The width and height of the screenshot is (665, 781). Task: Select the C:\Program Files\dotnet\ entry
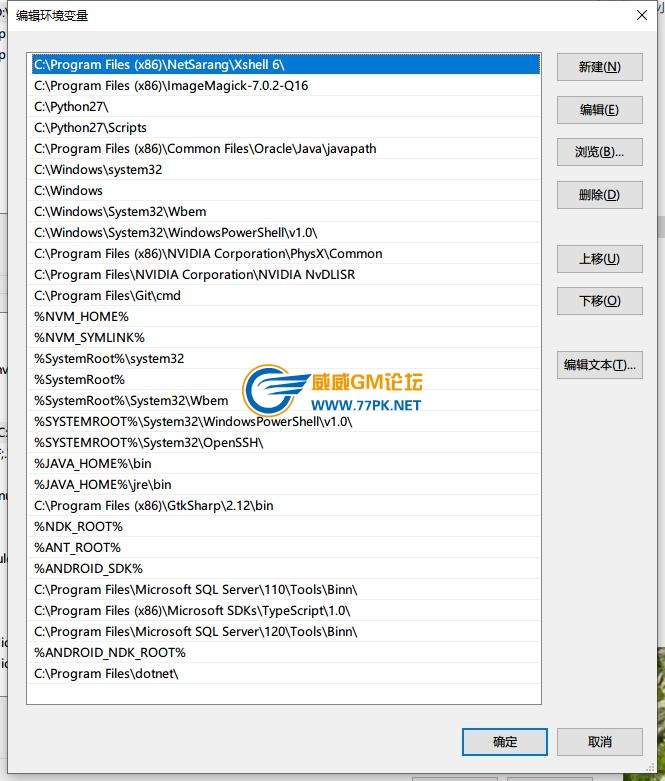click(x=285, y=673)
